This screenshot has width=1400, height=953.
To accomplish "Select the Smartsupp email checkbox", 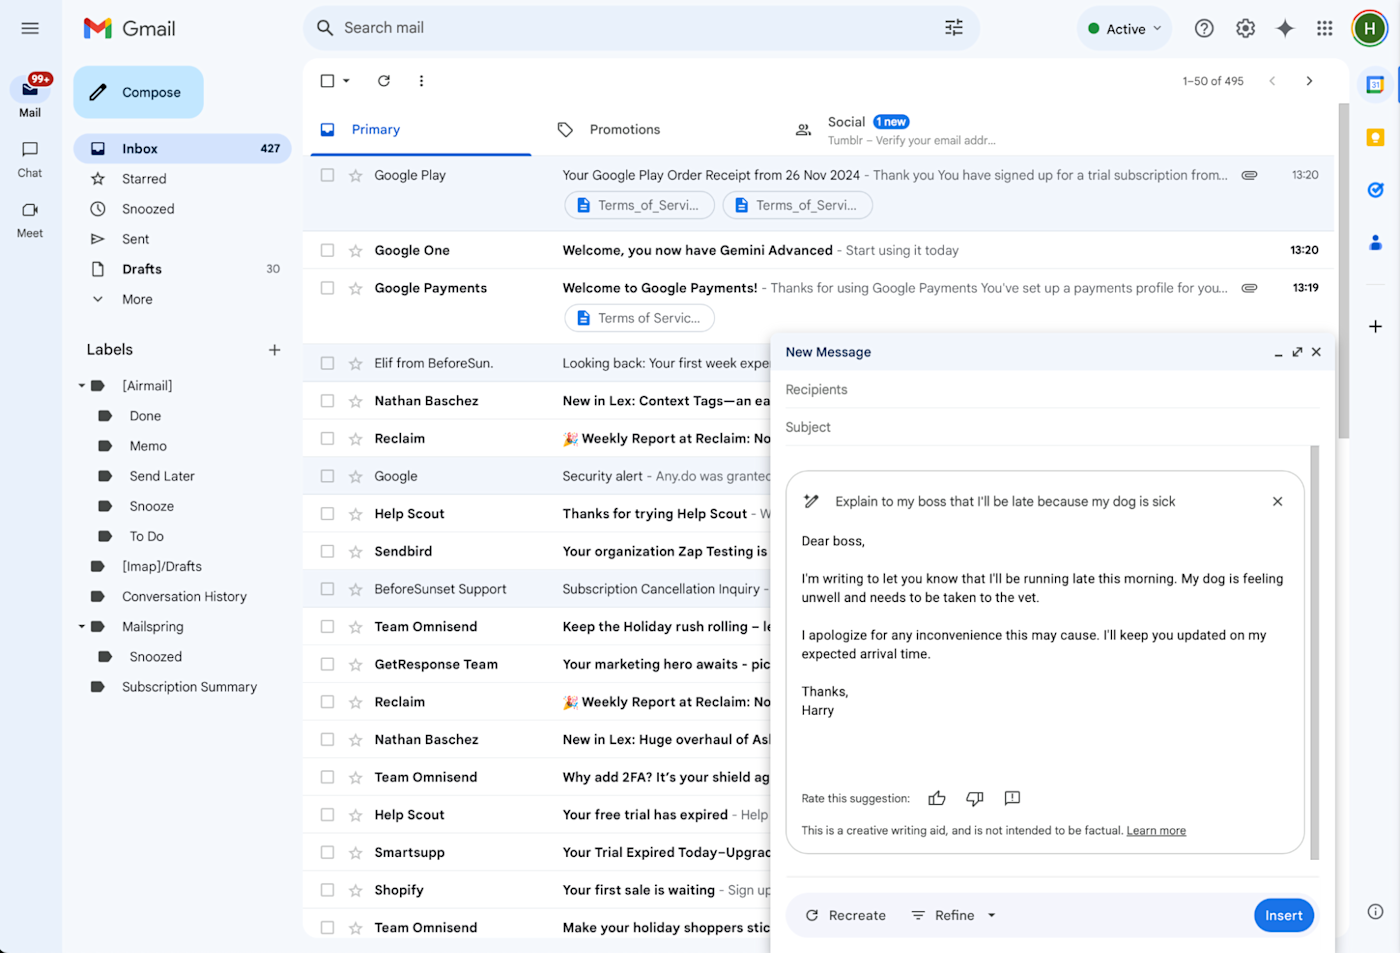I will tap(327, 852).
